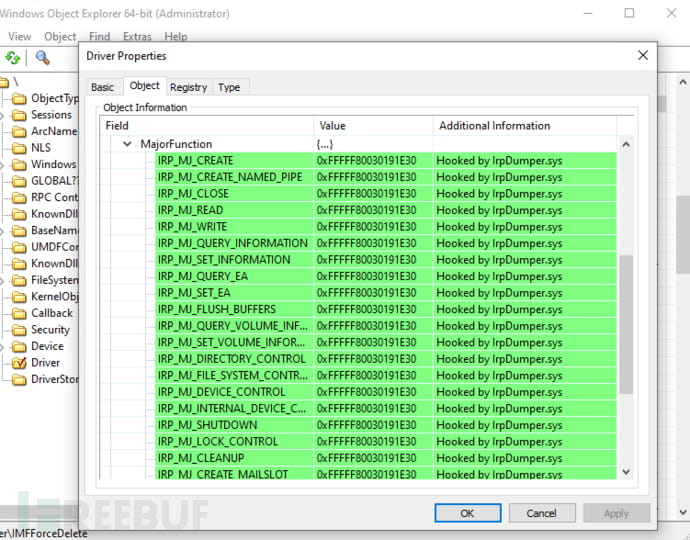Click the Additional Information column header
690x540 pixels.
[x=494, y=126]
